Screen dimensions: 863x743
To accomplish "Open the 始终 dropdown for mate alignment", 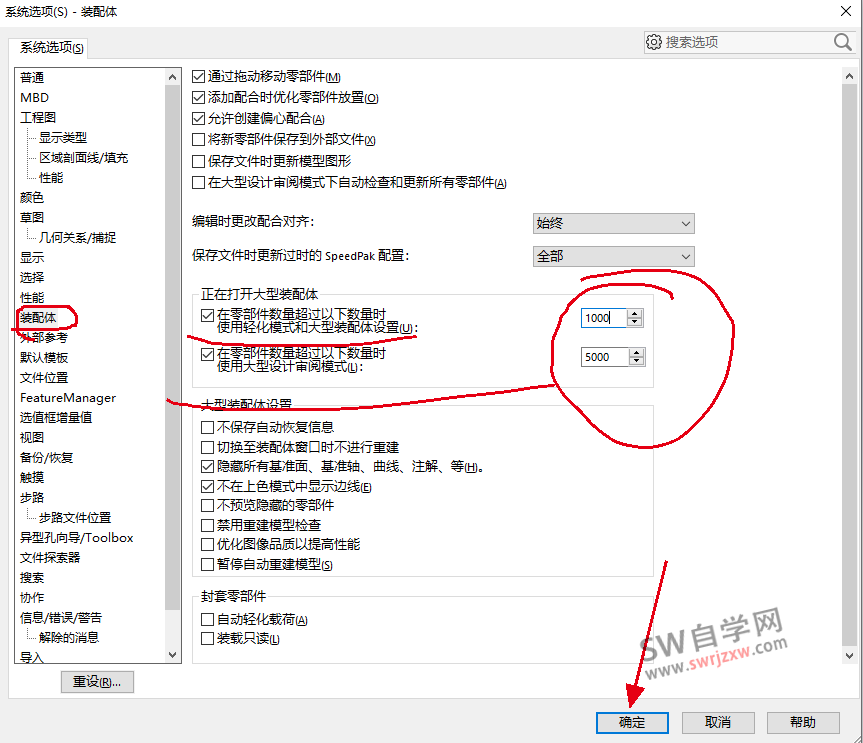I will (x=686, y=222).
